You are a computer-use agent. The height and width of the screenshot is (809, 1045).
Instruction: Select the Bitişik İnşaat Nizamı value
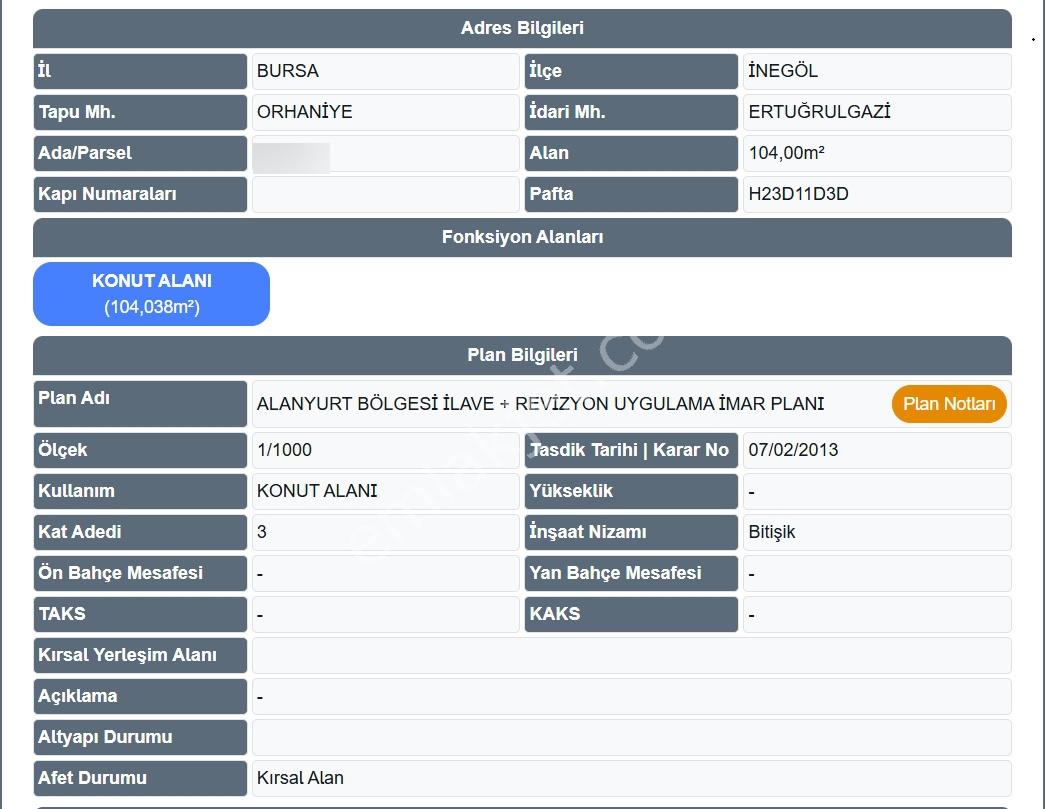point(772,532)
